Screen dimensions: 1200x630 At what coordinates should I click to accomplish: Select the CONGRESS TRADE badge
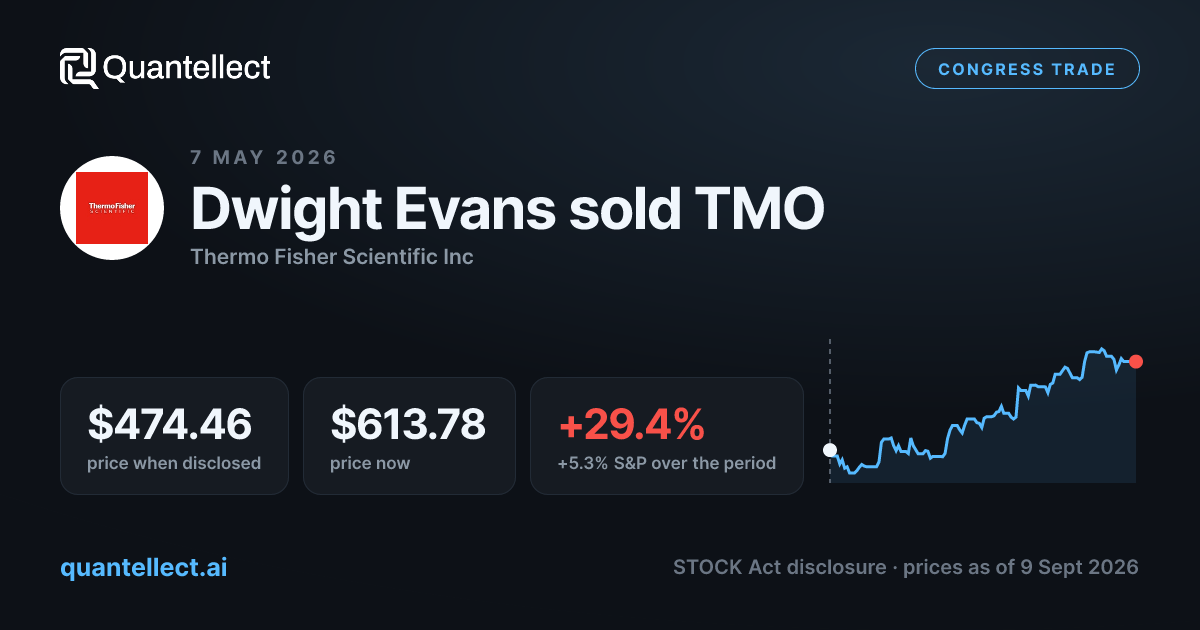pos(1027,69)
